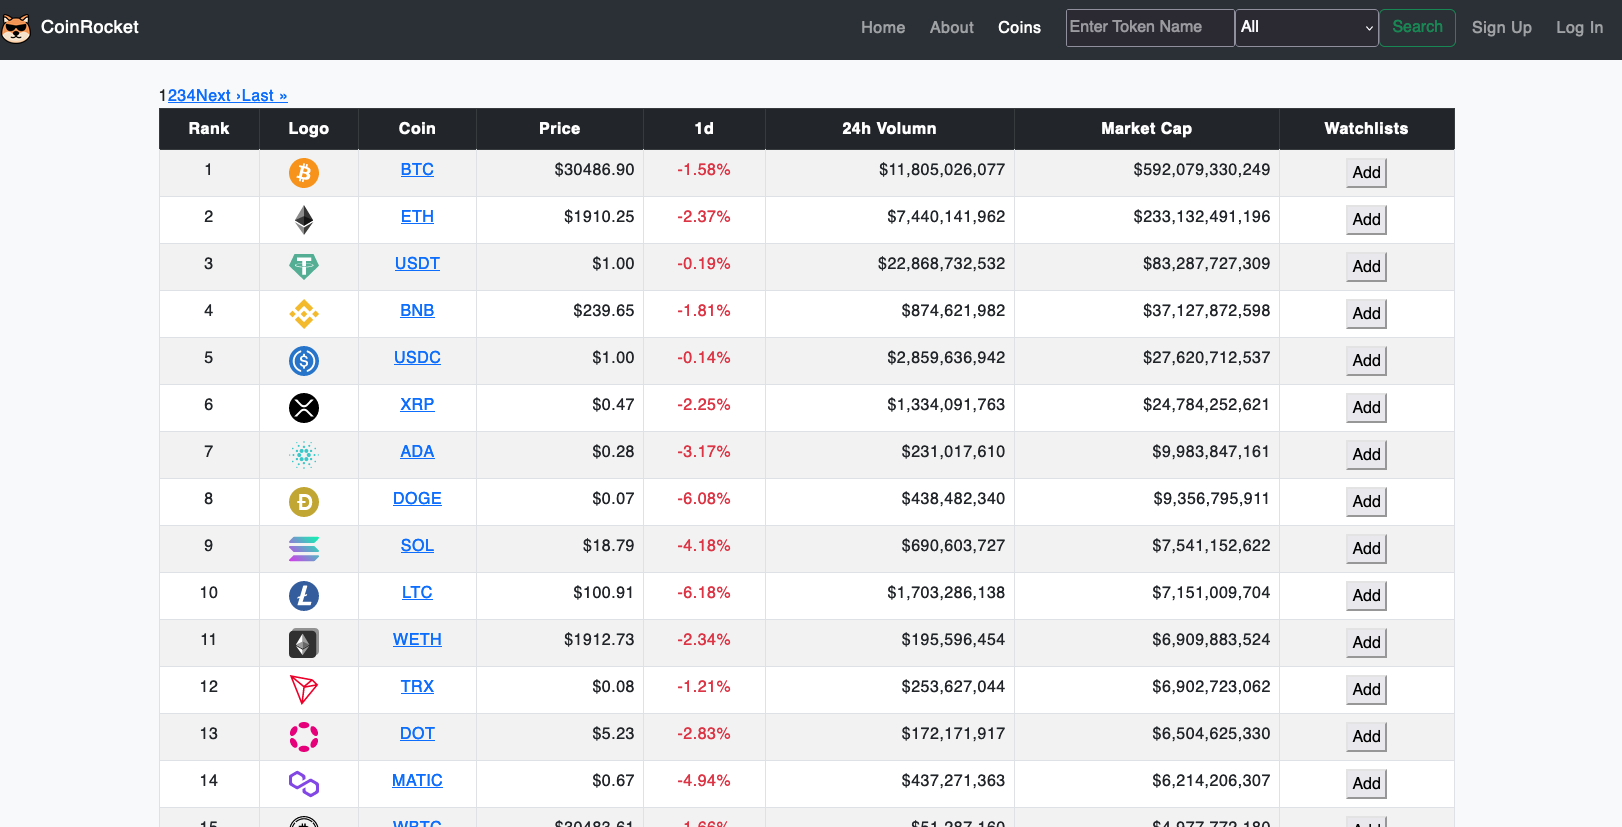Click the CoinRocket fox logo
Image resolution: width=1622 pixels, height=827 pixels.
[x=16, y=28]
